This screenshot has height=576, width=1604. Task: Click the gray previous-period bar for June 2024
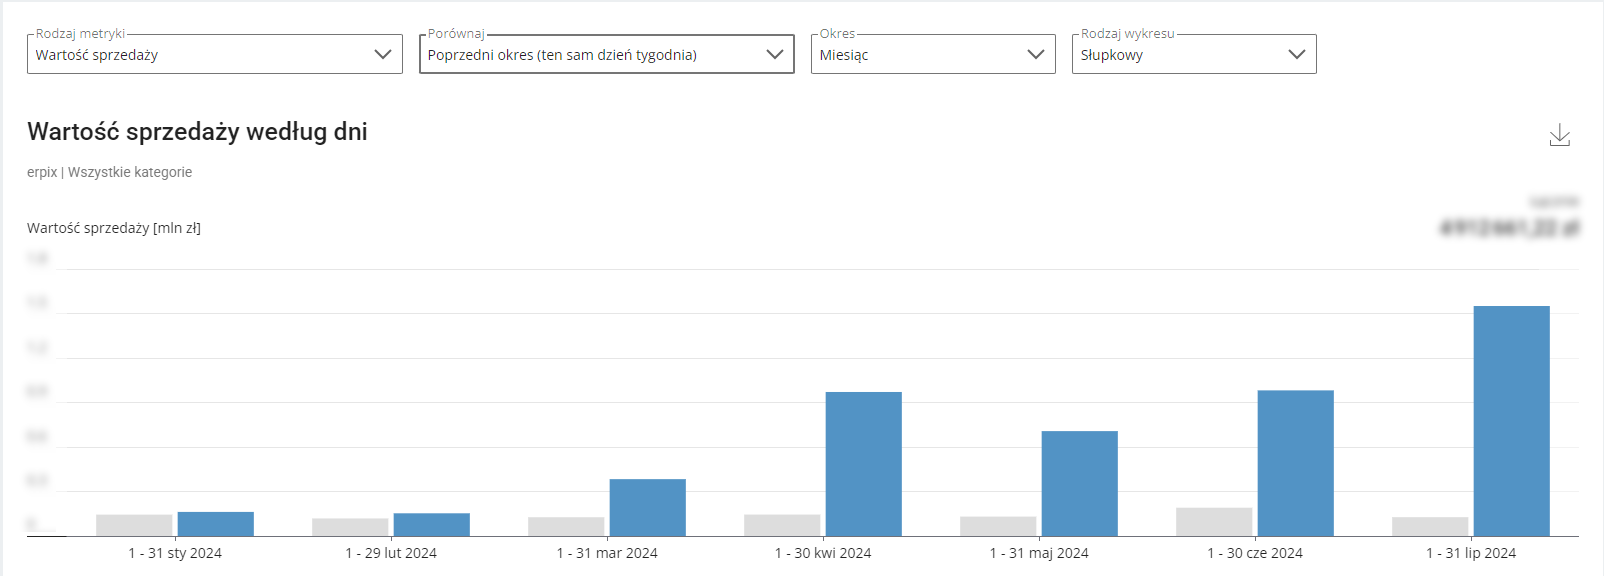[1214, 522]
